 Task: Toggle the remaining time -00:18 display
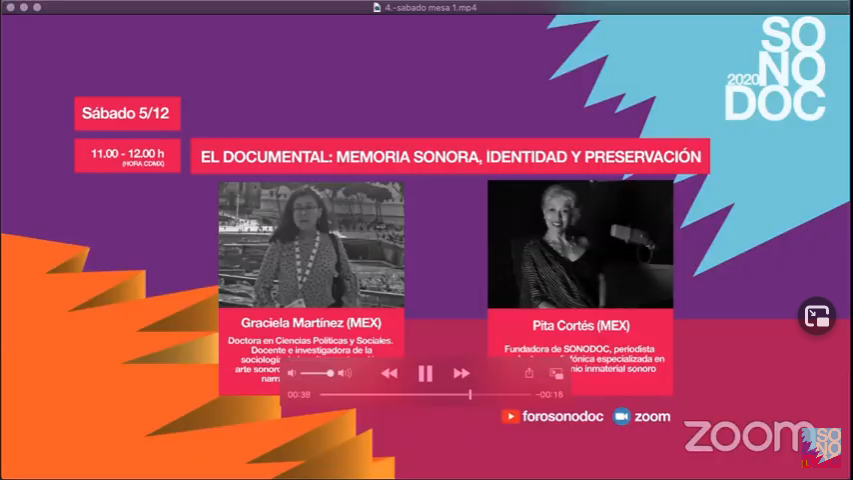point(549,395)
